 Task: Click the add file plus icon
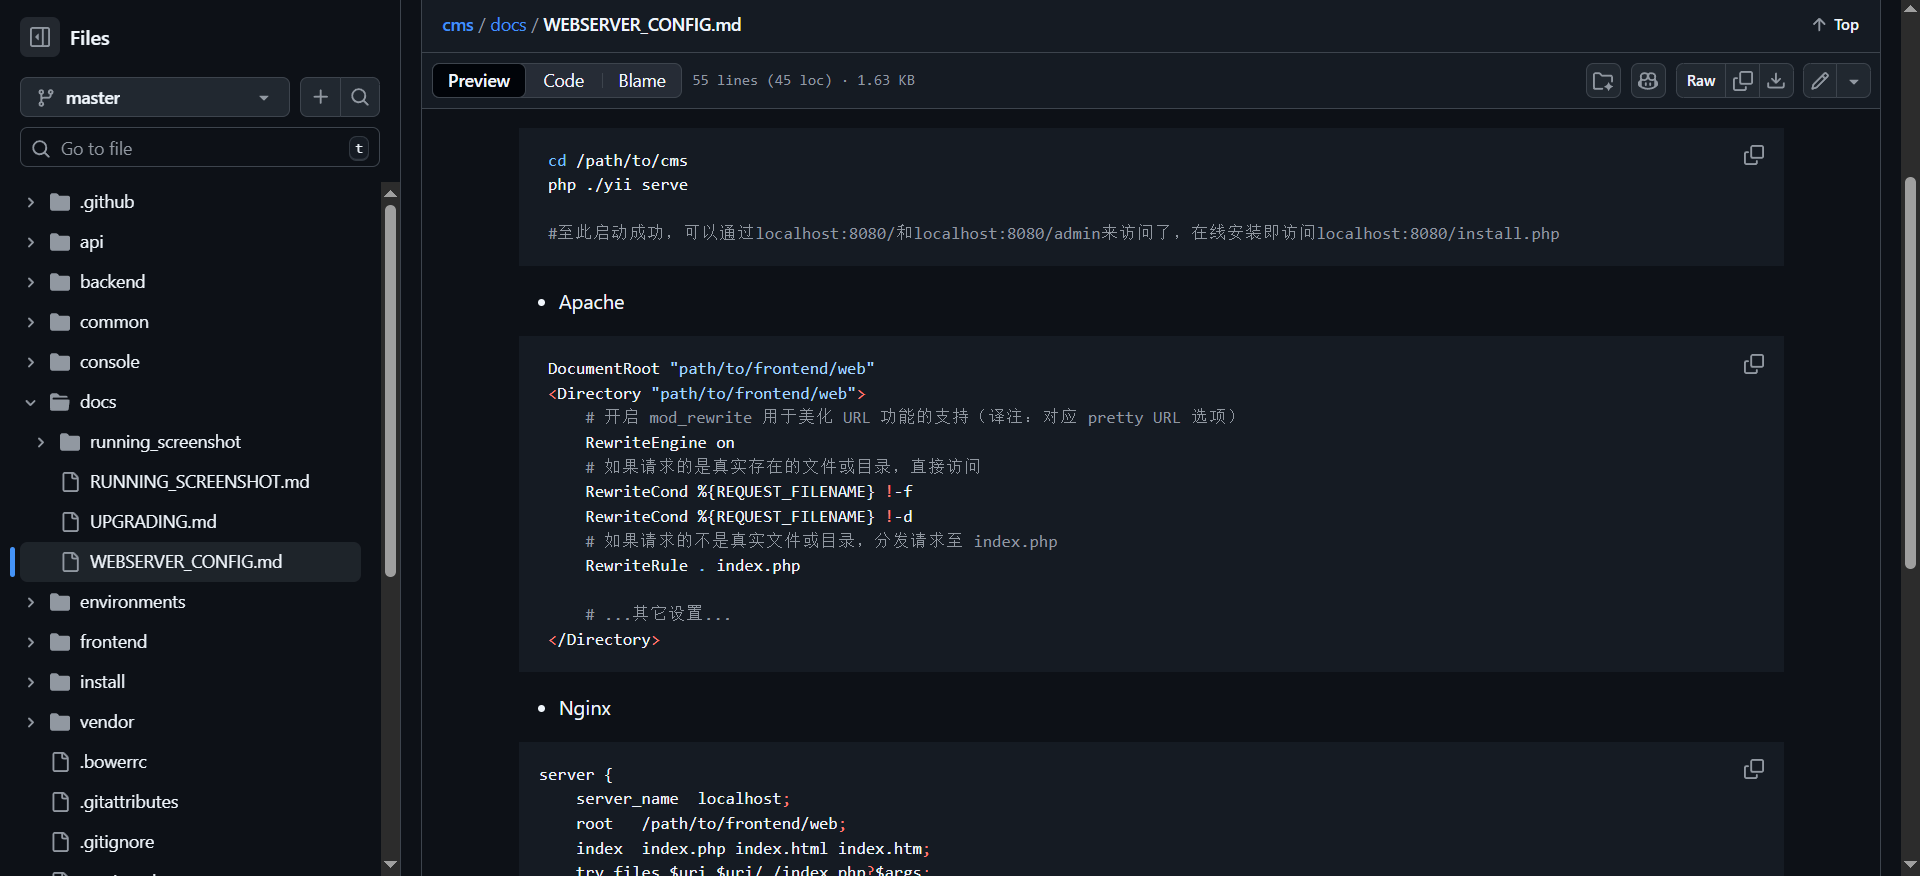coord(320,97)
